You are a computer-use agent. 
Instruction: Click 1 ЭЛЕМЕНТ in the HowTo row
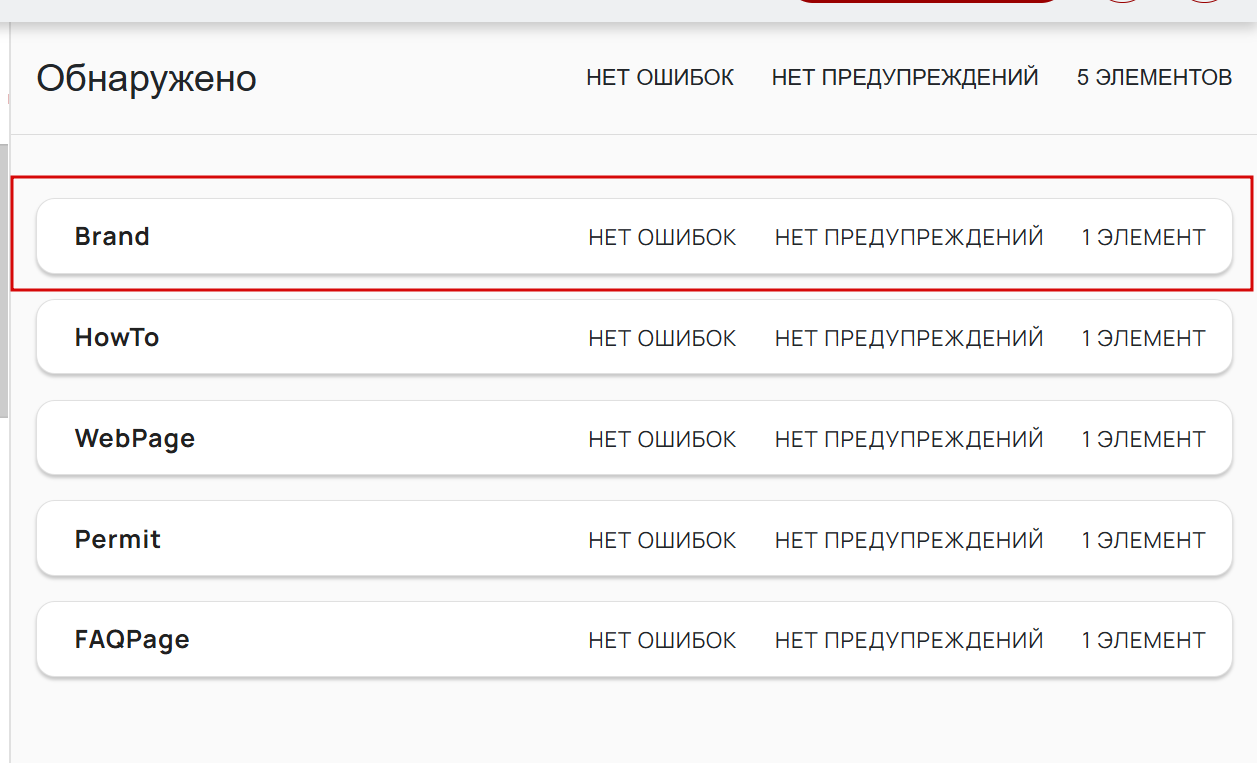[1143, 339]
